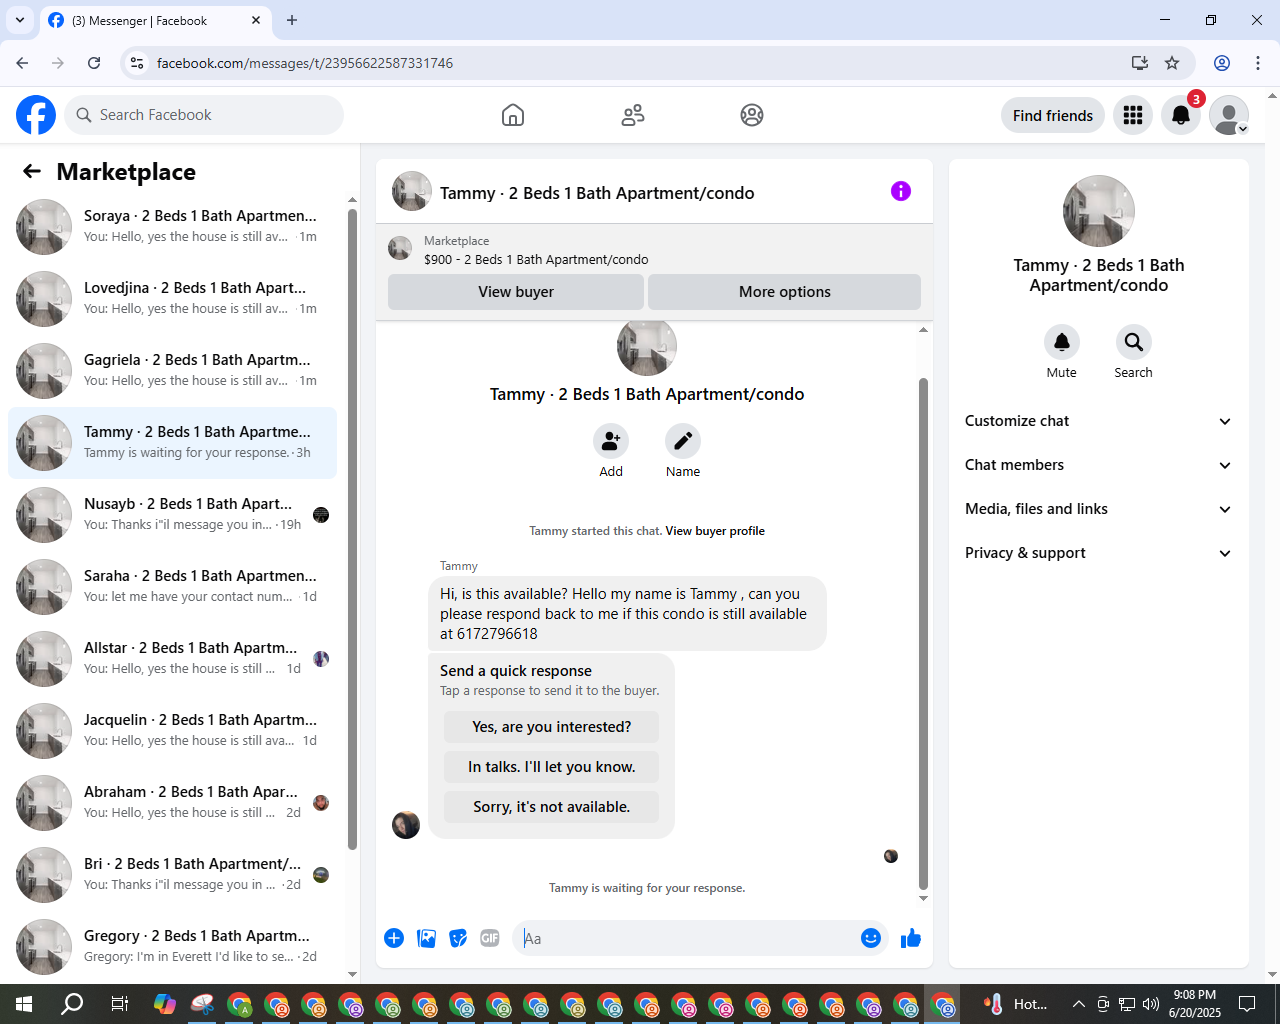Screen dimensions: 1280x1024
Task: Open Windows taskbar search
Action: (72, 1004)
